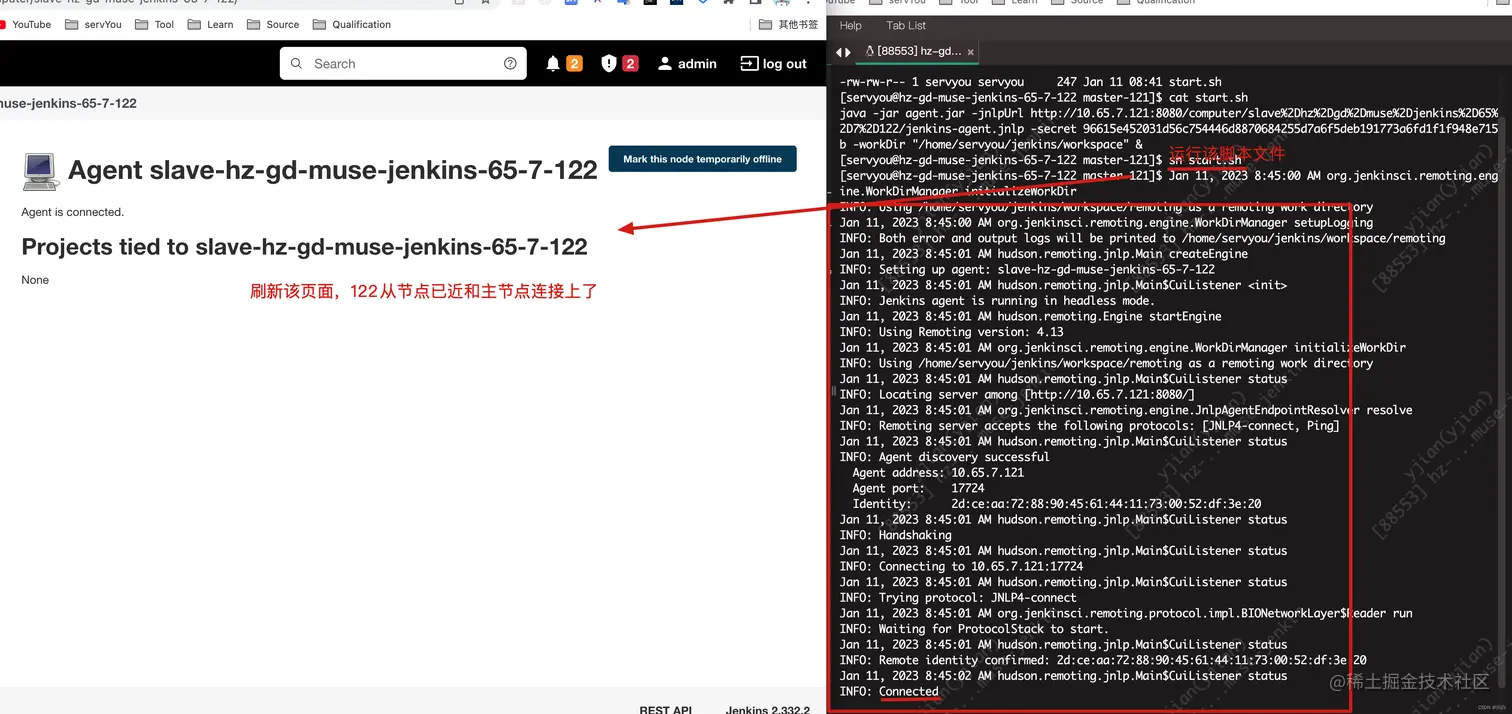Click the log out icon in Jenkins header
The height and width of the screenshot is (714, 1512).
pos(749,64)
